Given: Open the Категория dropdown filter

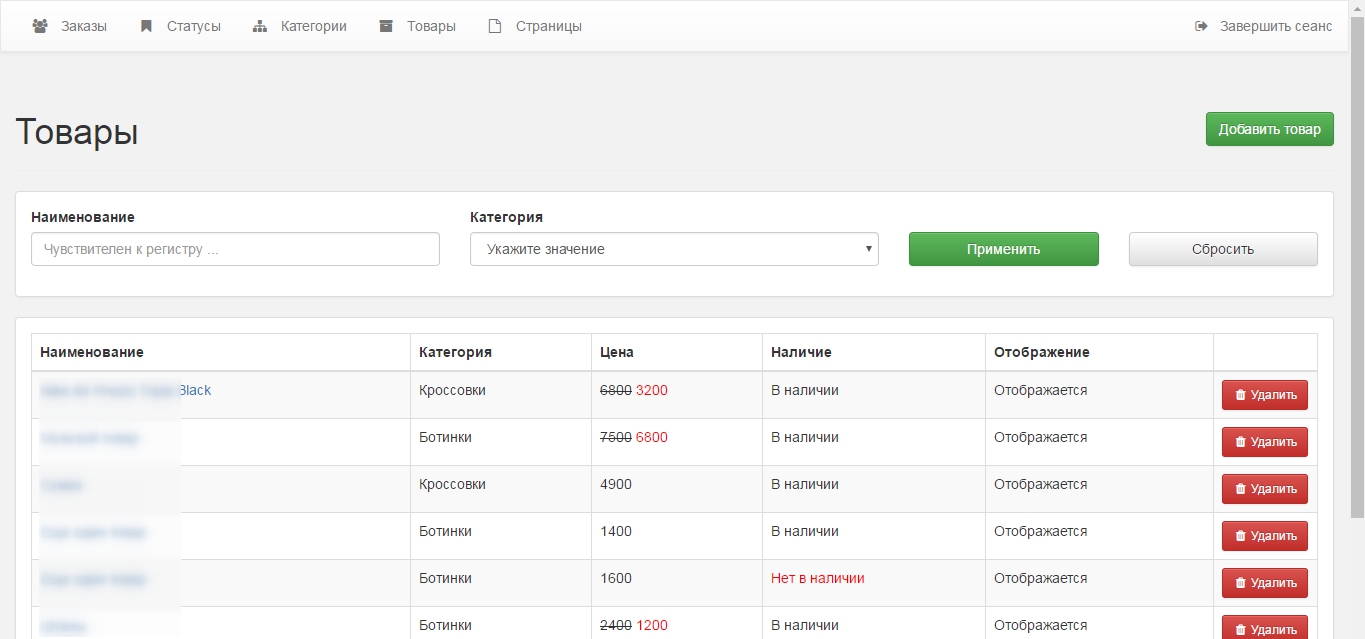Looking at the screenshot, I should 673,249.
